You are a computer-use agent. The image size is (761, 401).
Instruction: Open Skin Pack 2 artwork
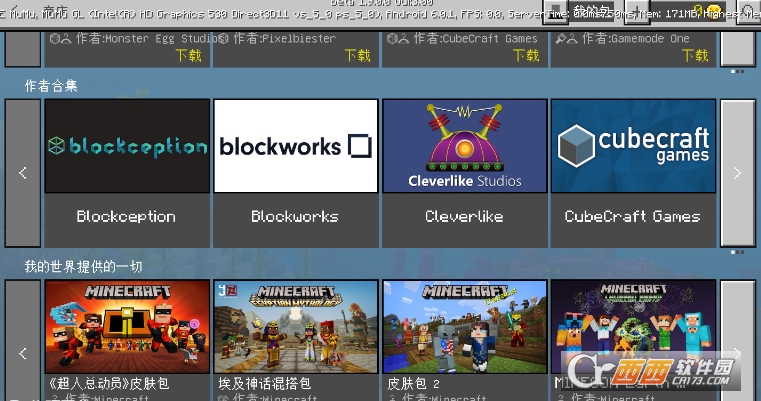[464, 326]
